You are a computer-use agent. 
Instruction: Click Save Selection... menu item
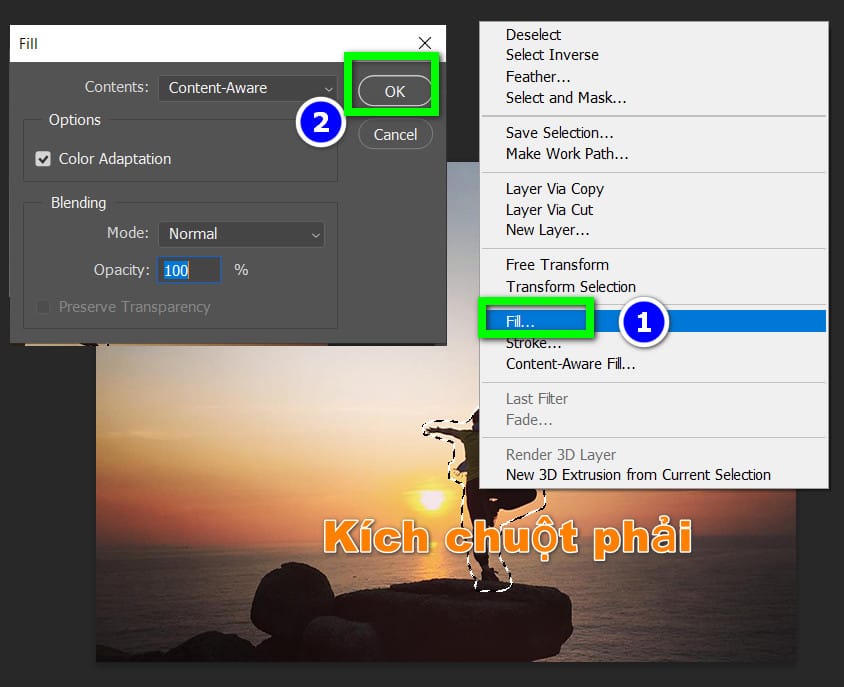(560, 133)
